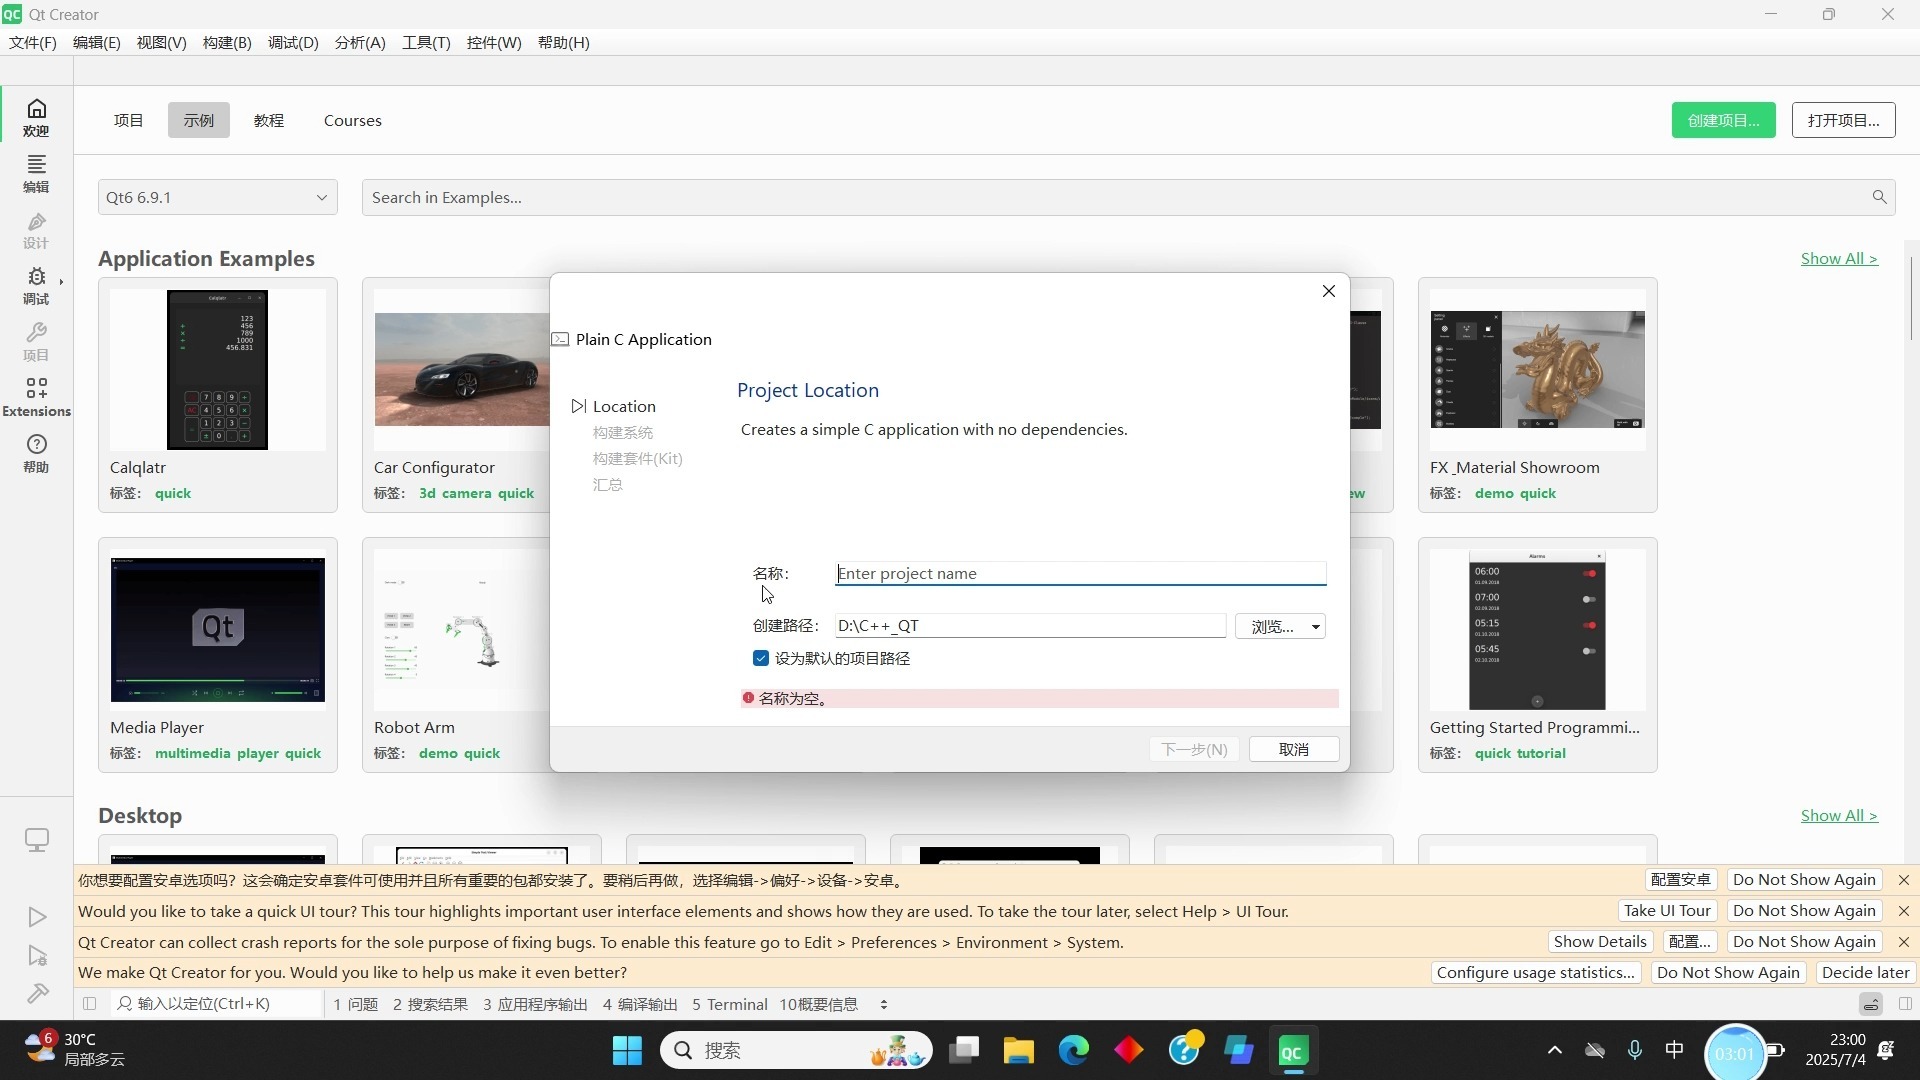The height and width of the screenshot is (1080, 1920).
Task: Click the Run play button
Action: point(37,917)
